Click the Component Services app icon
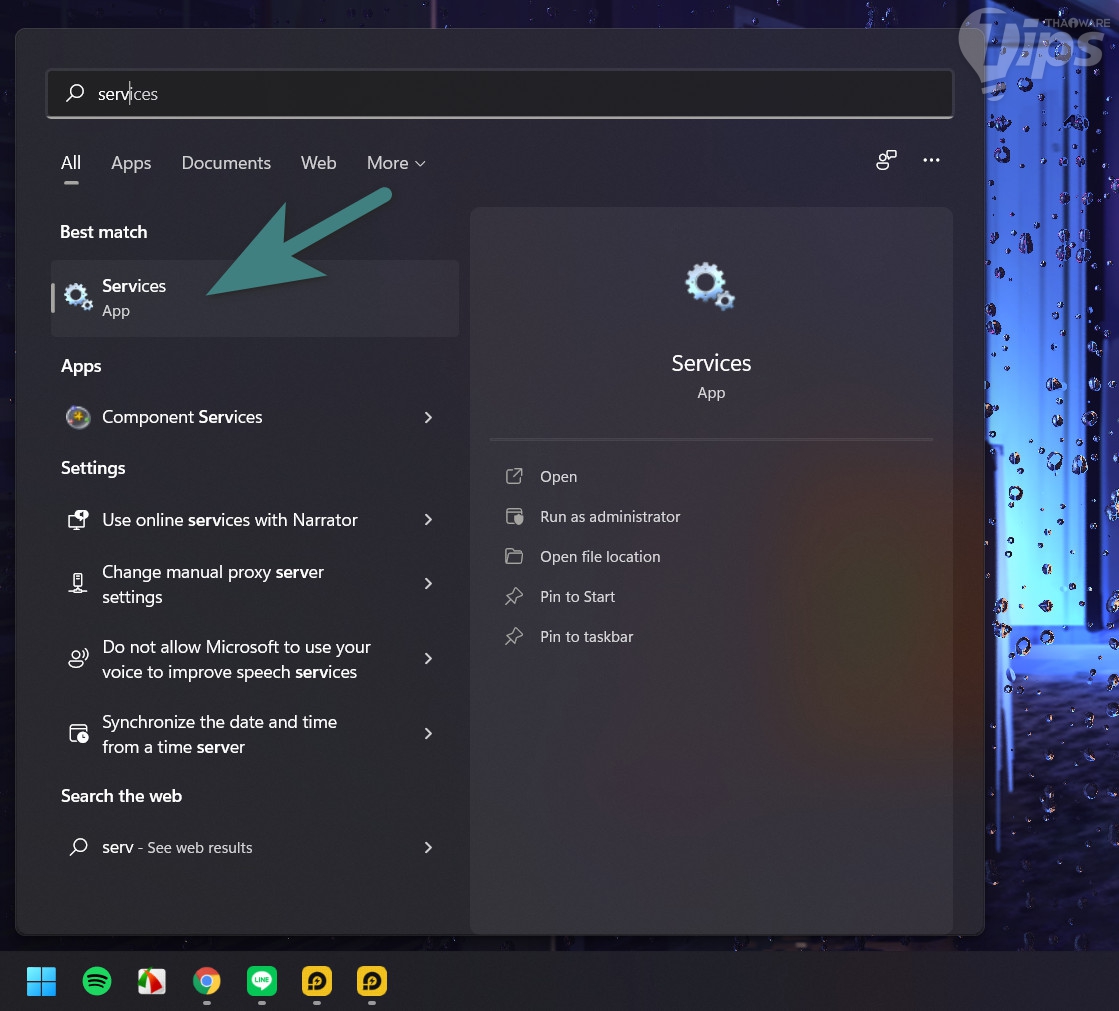The image size is (1119, 1011). coord(78,417)
